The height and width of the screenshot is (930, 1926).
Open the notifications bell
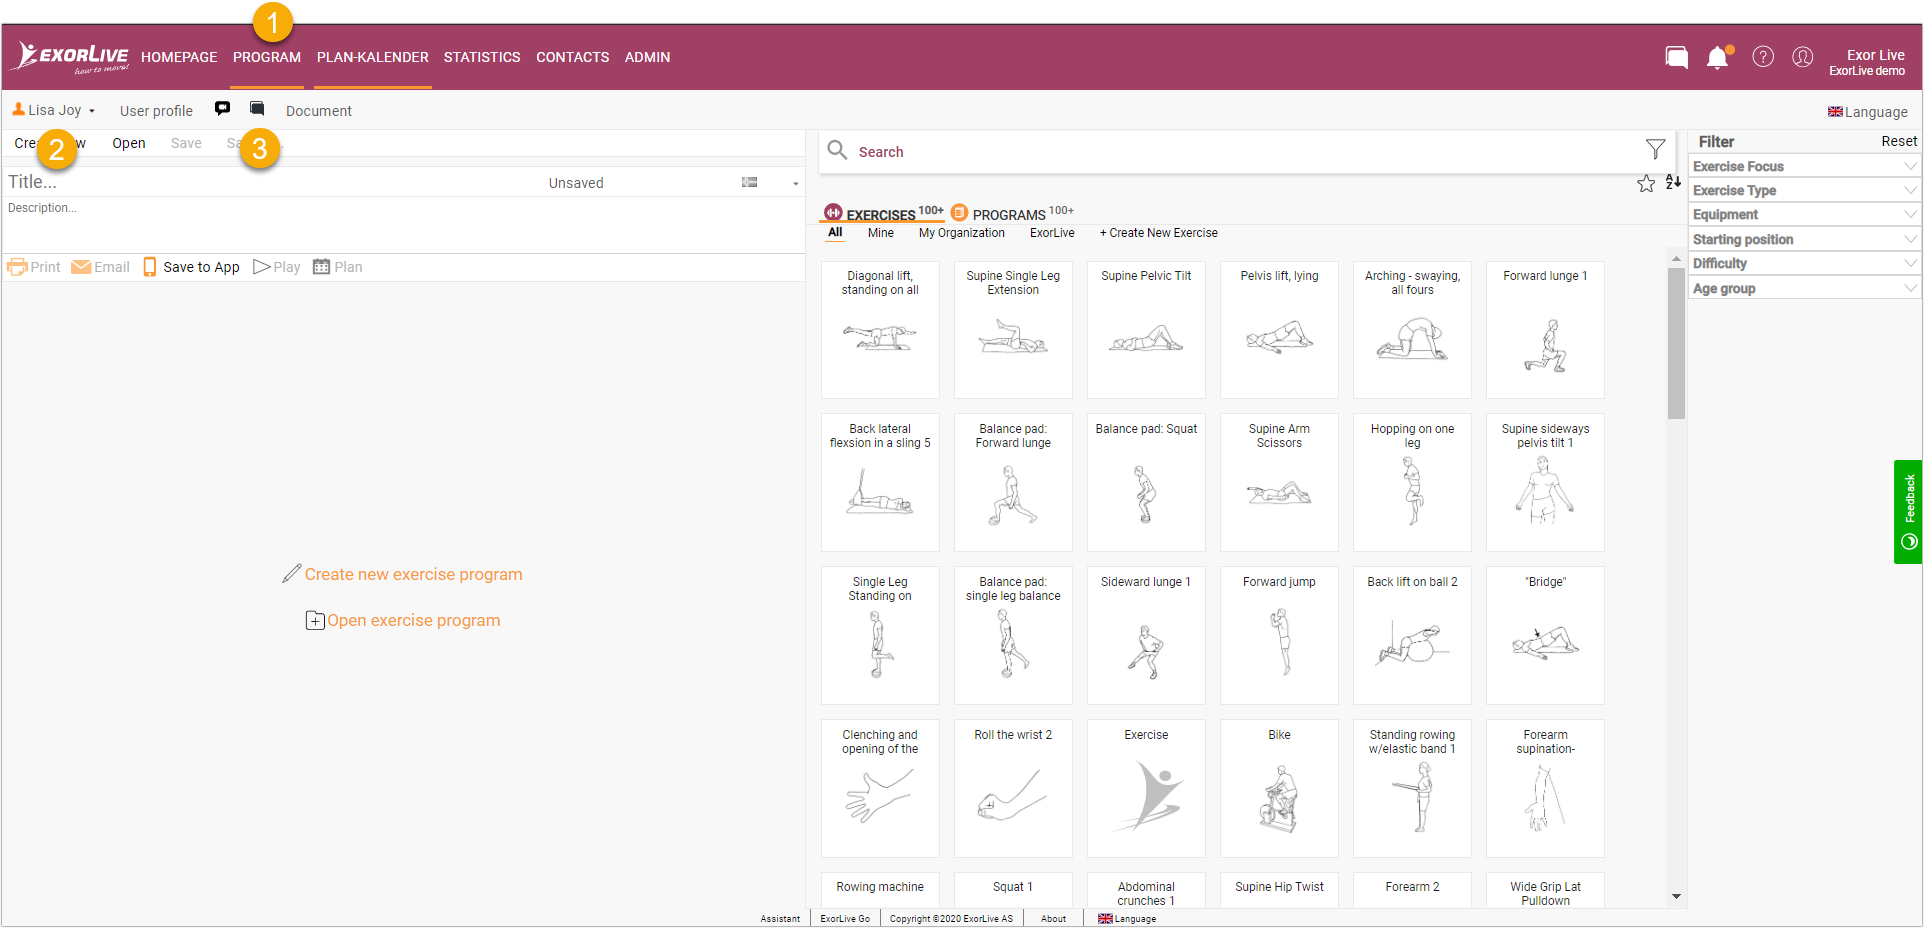tap(1718, 57)
